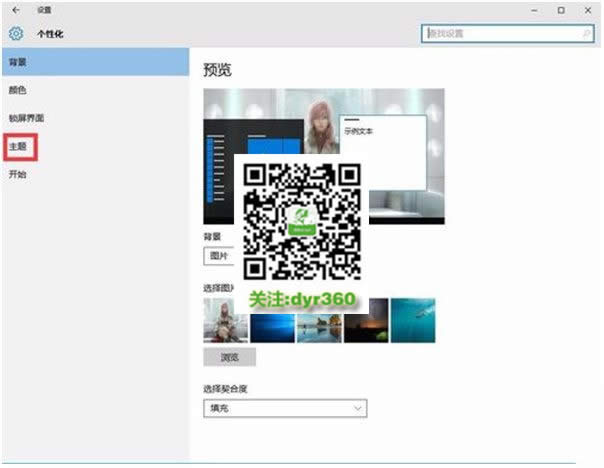Click the search magnifier icon
The height and width of the screenshot is (468, 604).
[x=586, y=34]
